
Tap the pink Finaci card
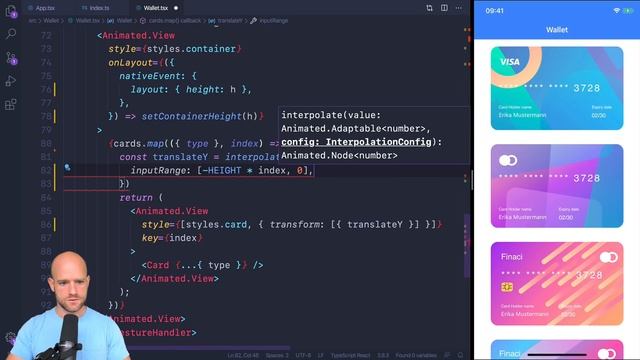(557, 284)
